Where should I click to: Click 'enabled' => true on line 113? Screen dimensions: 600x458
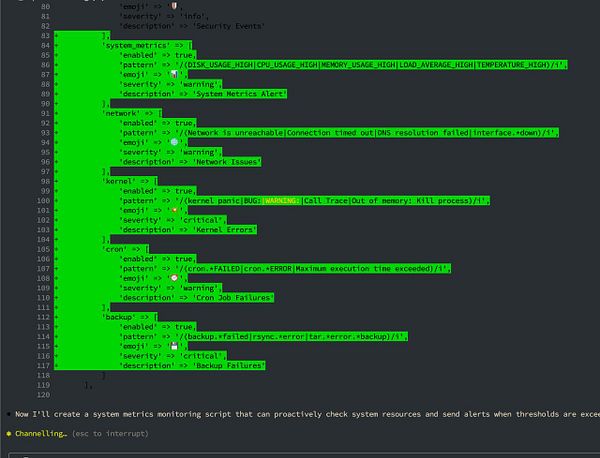point(156,327)
